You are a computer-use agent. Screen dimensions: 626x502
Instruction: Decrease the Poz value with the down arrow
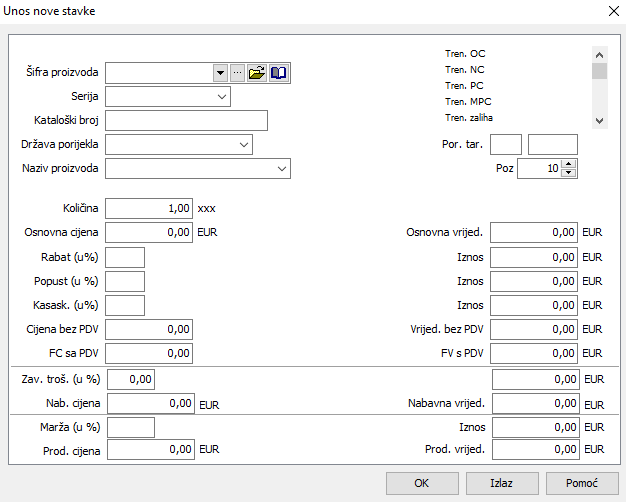click(570, 173)
